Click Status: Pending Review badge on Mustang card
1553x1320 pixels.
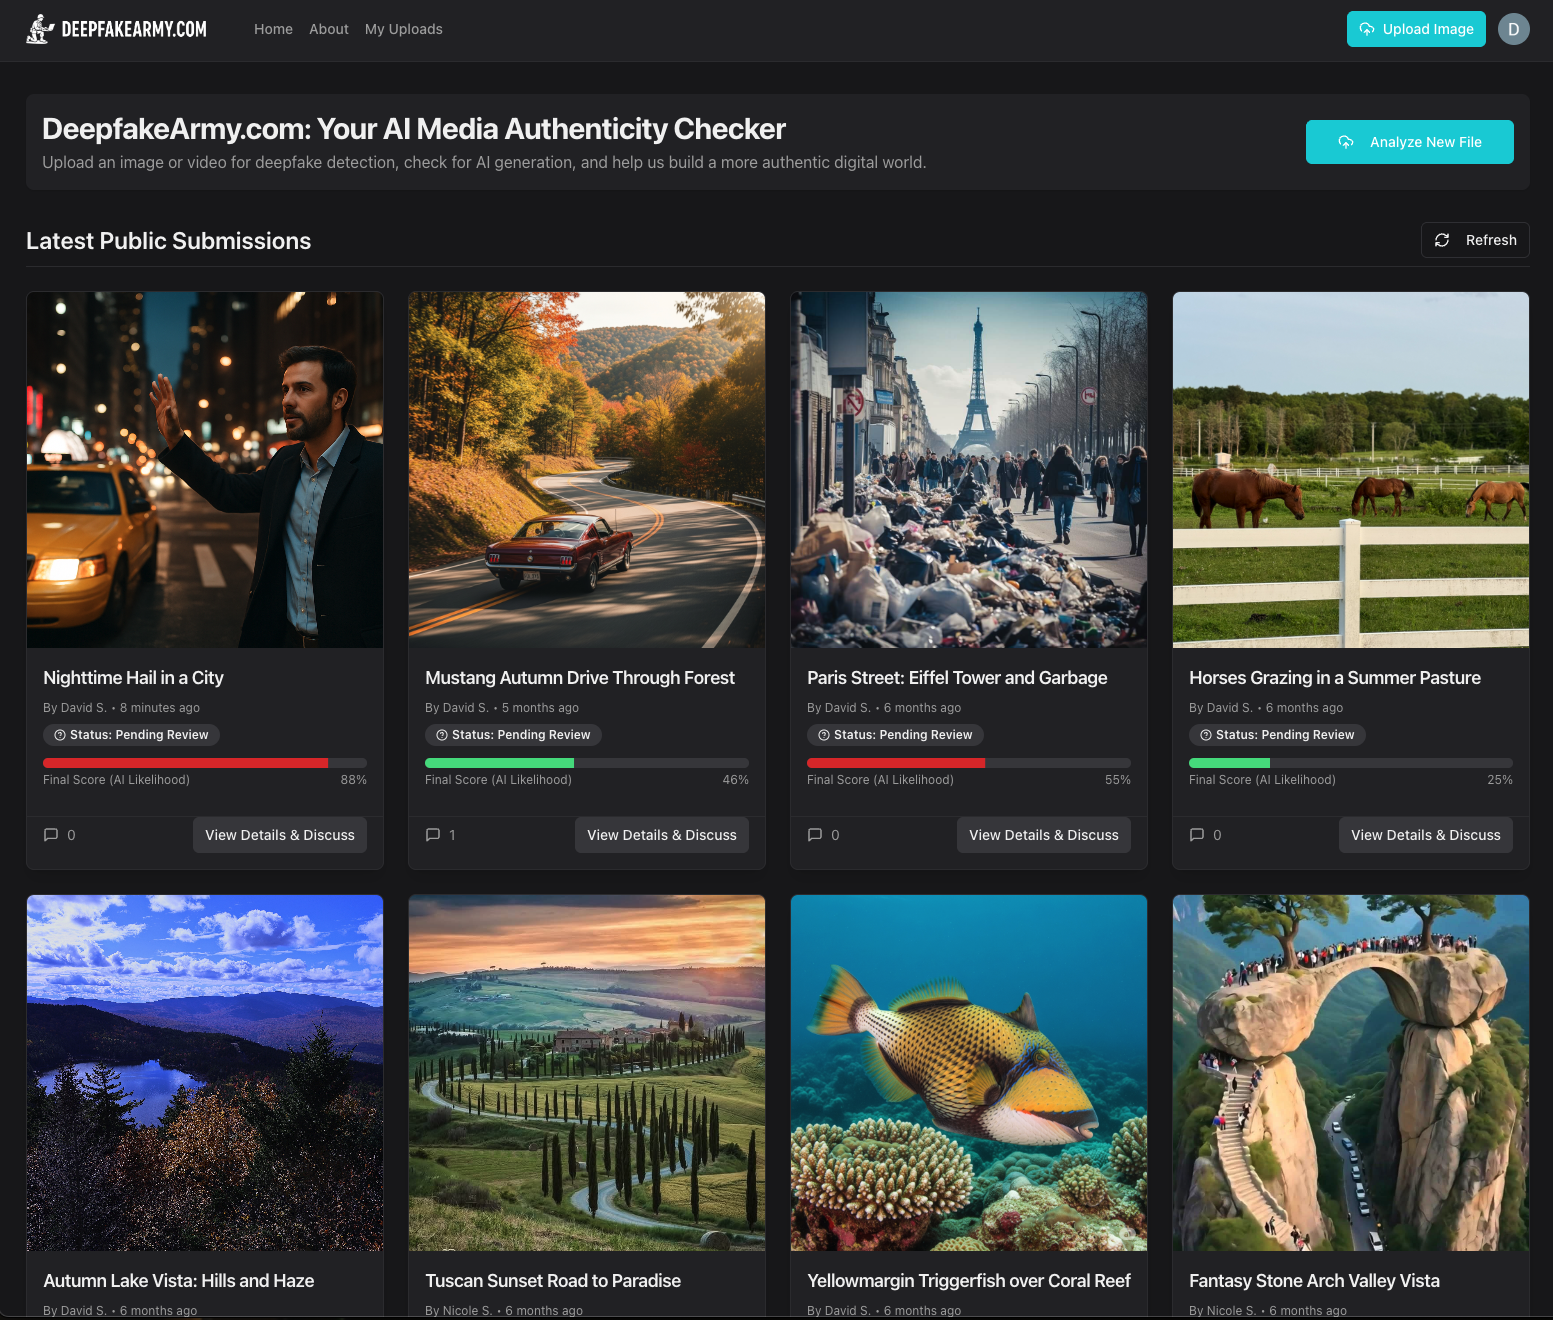coord(513,735)
